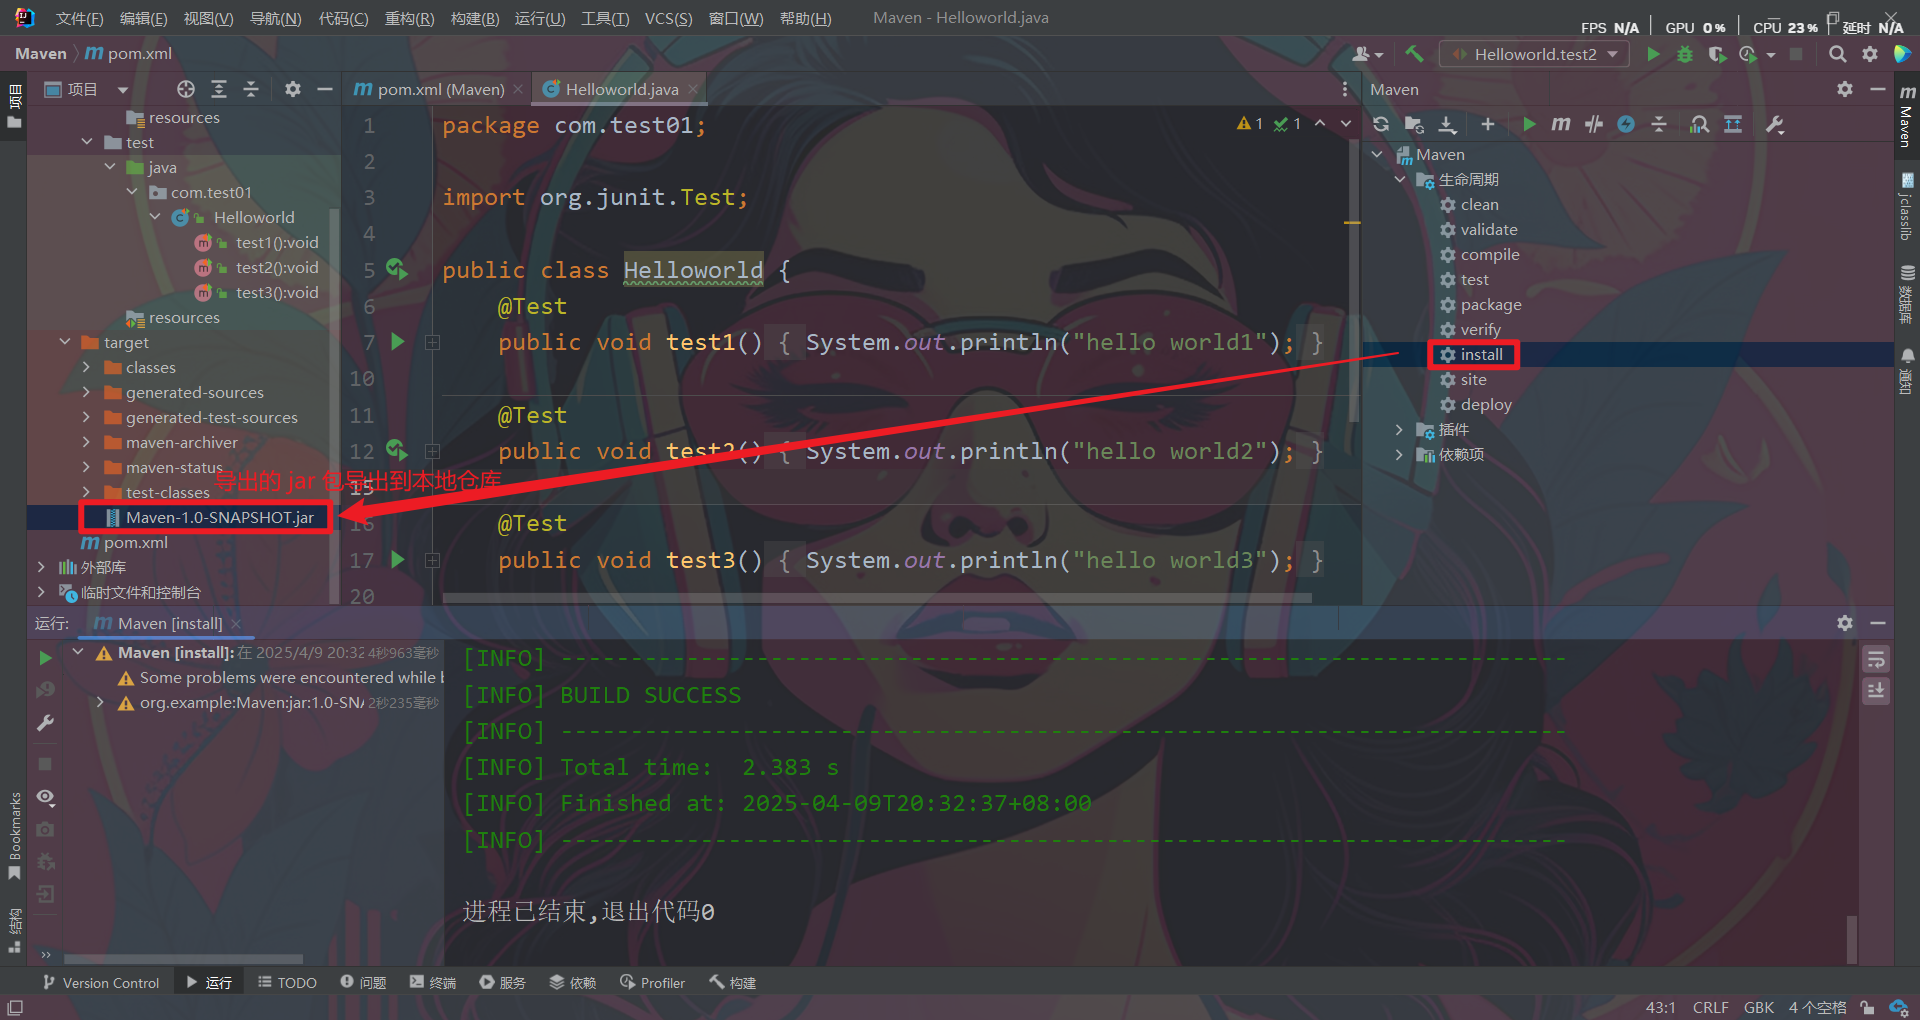This screenshot has height=1020, width=1920.
Task: Unfold test1 method body in editor gutter
Action: pyautogui.click(x=432, y=342)
